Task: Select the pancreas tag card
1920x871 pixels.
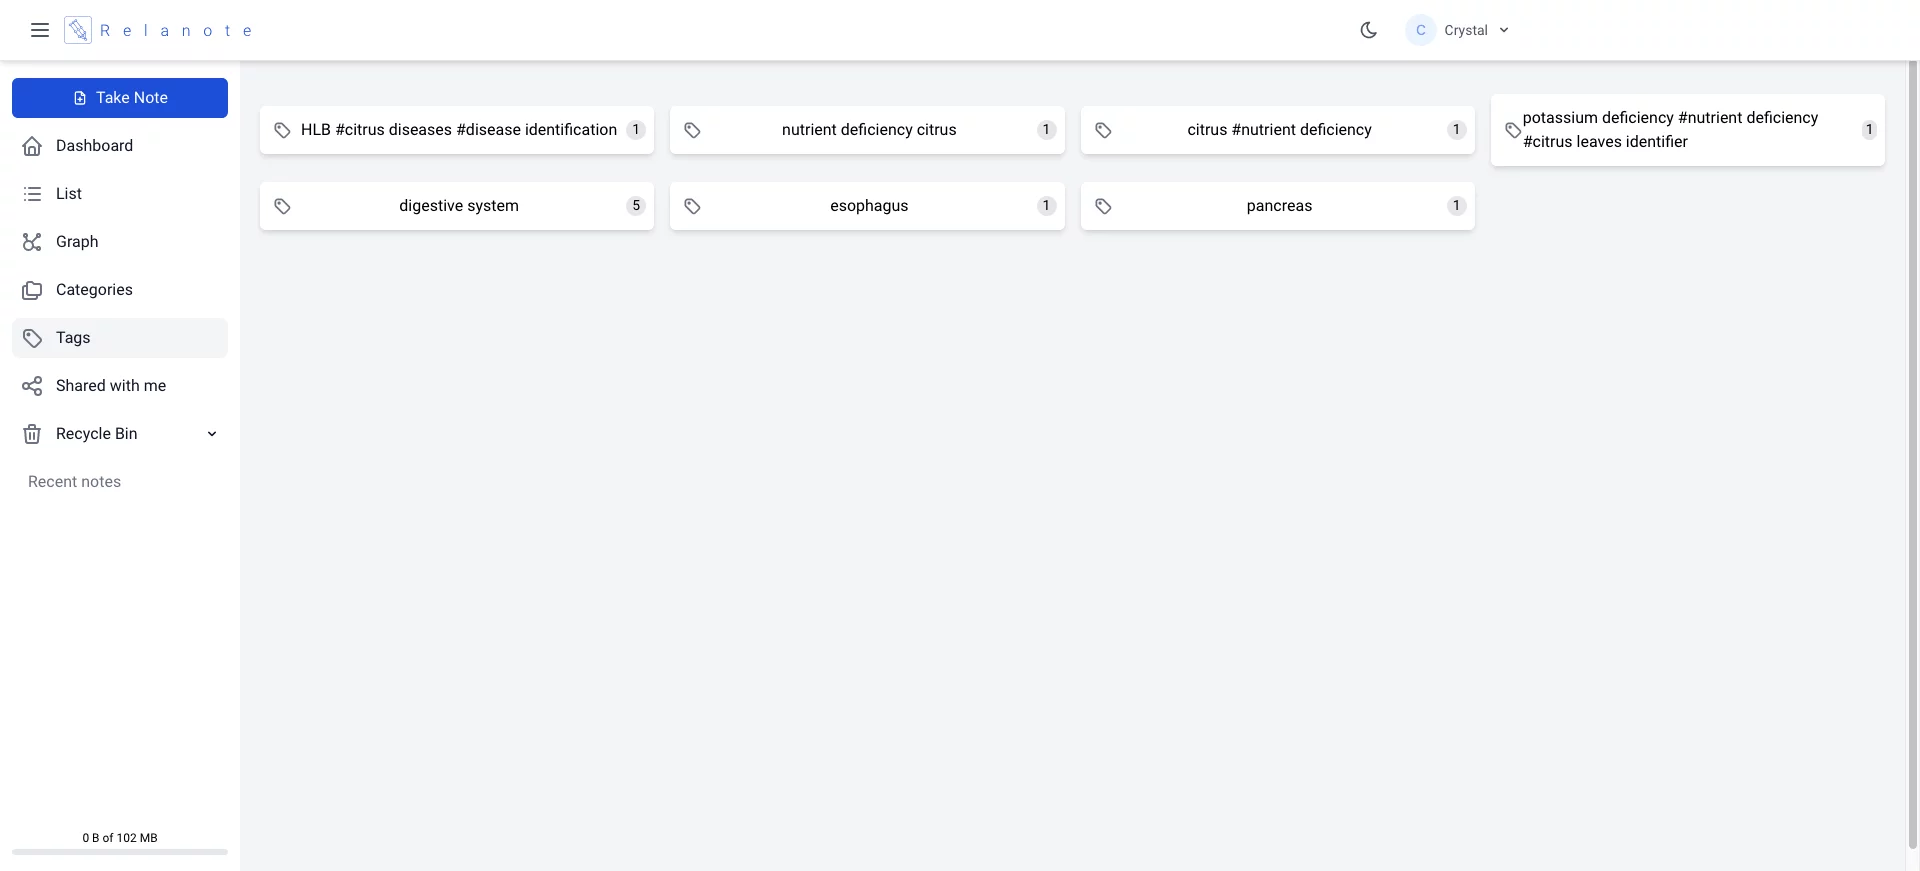Action: pyautogui.click(x=1277, y=206)
